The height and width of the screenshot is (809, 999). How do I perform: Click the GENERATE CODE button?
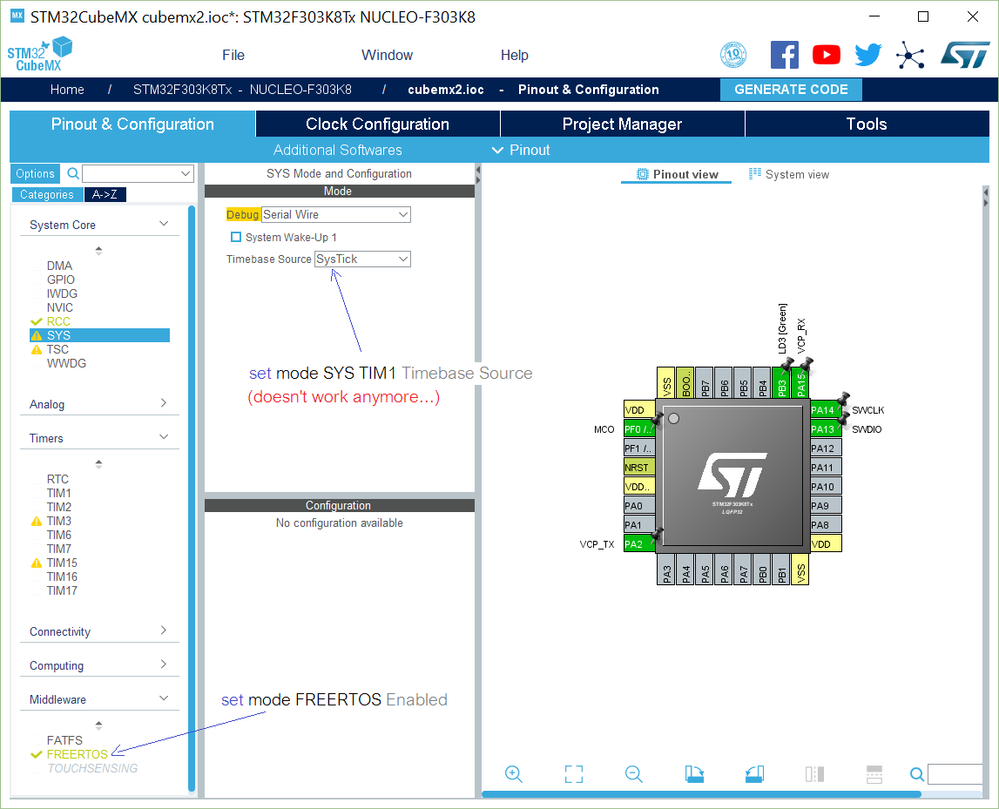791,90
